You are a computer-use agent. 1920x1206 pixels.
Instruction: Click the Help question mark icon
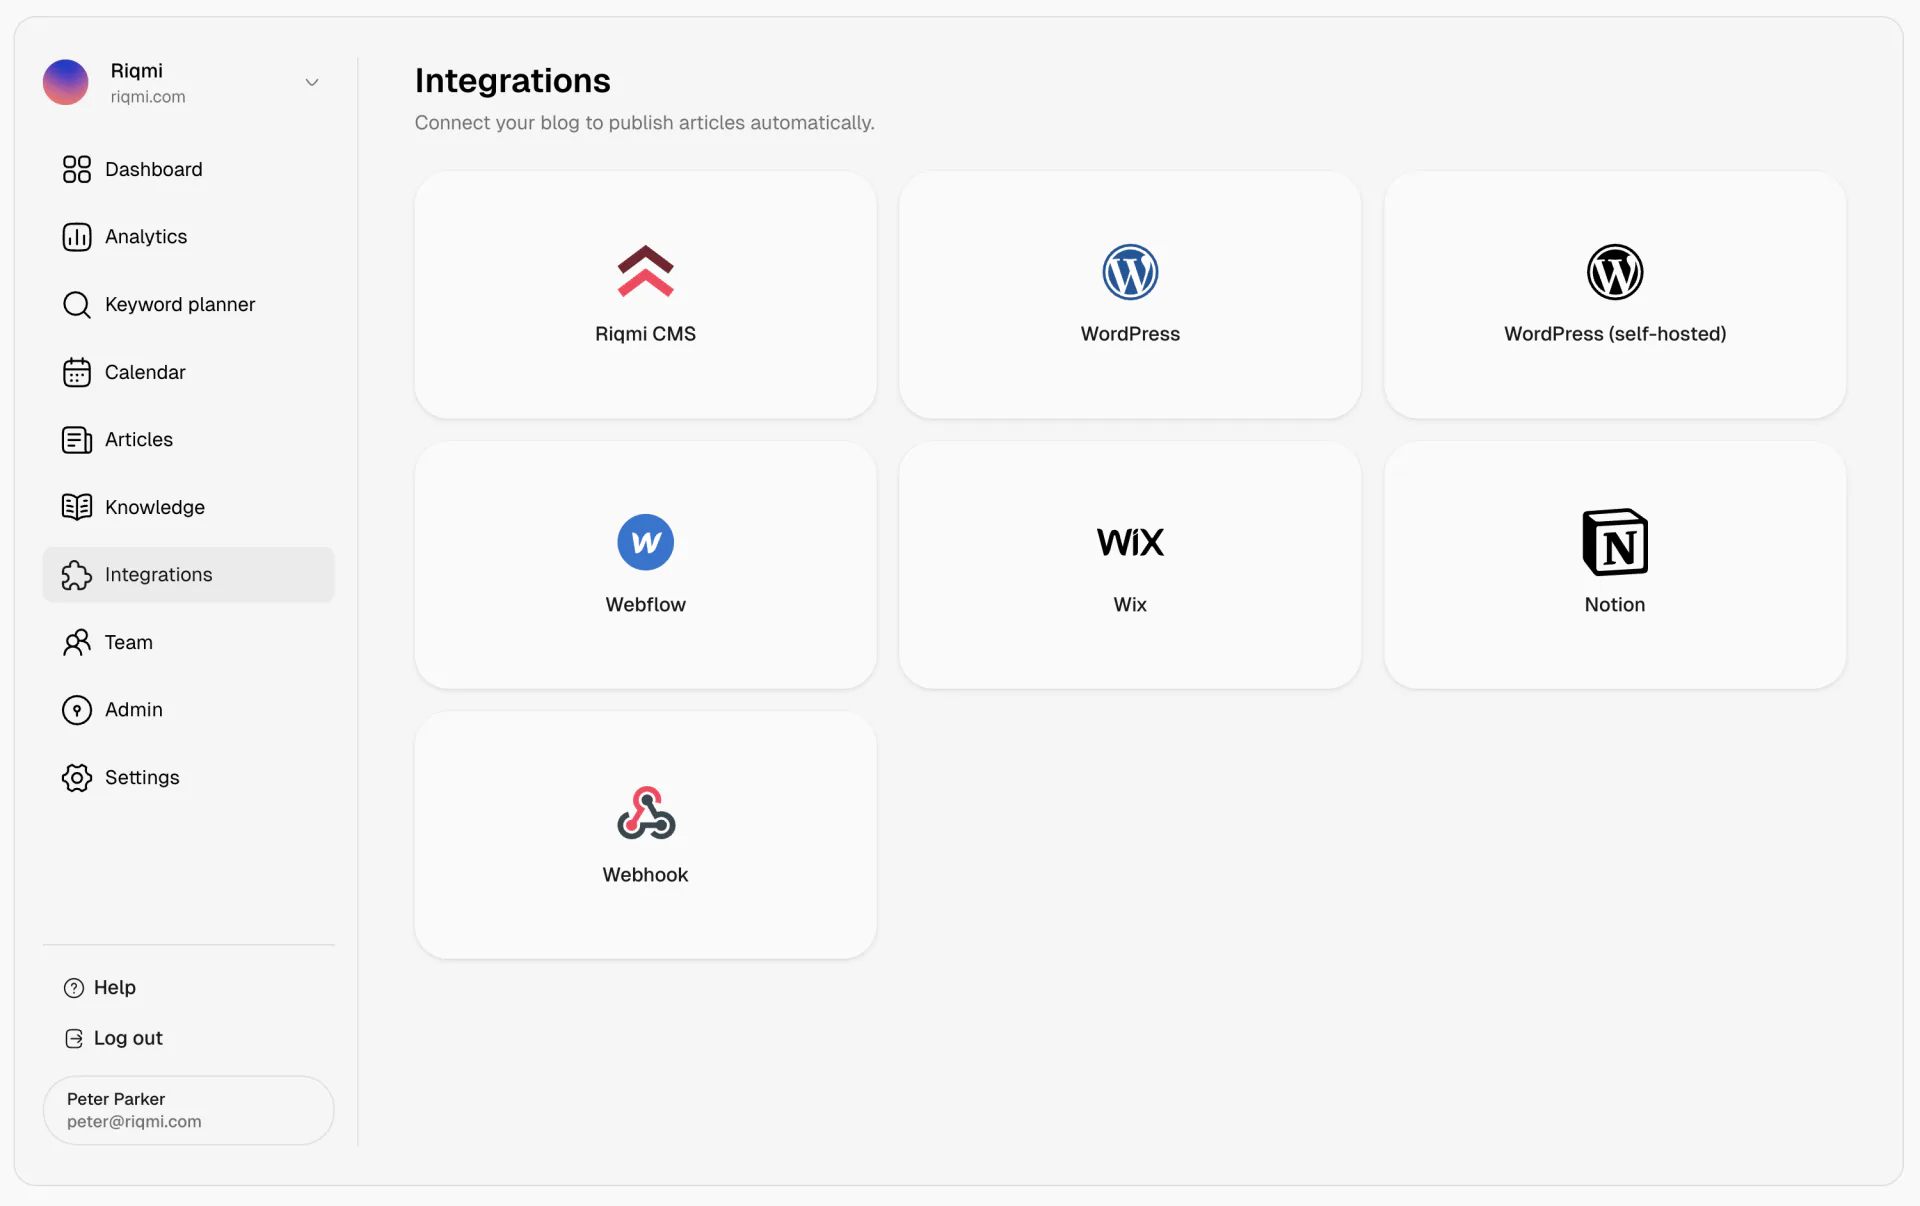coord(74,988)
